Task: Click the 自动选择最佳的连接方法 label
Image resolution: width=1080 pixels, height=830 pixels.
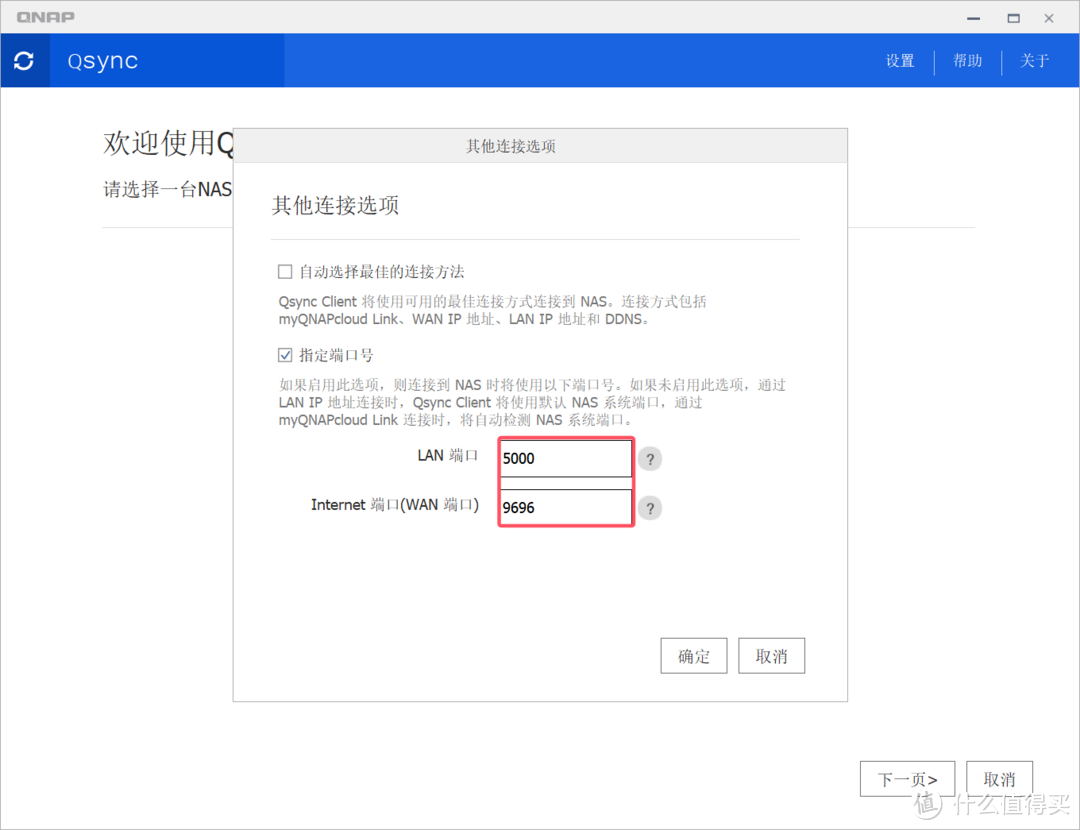Action: [382, 272]
